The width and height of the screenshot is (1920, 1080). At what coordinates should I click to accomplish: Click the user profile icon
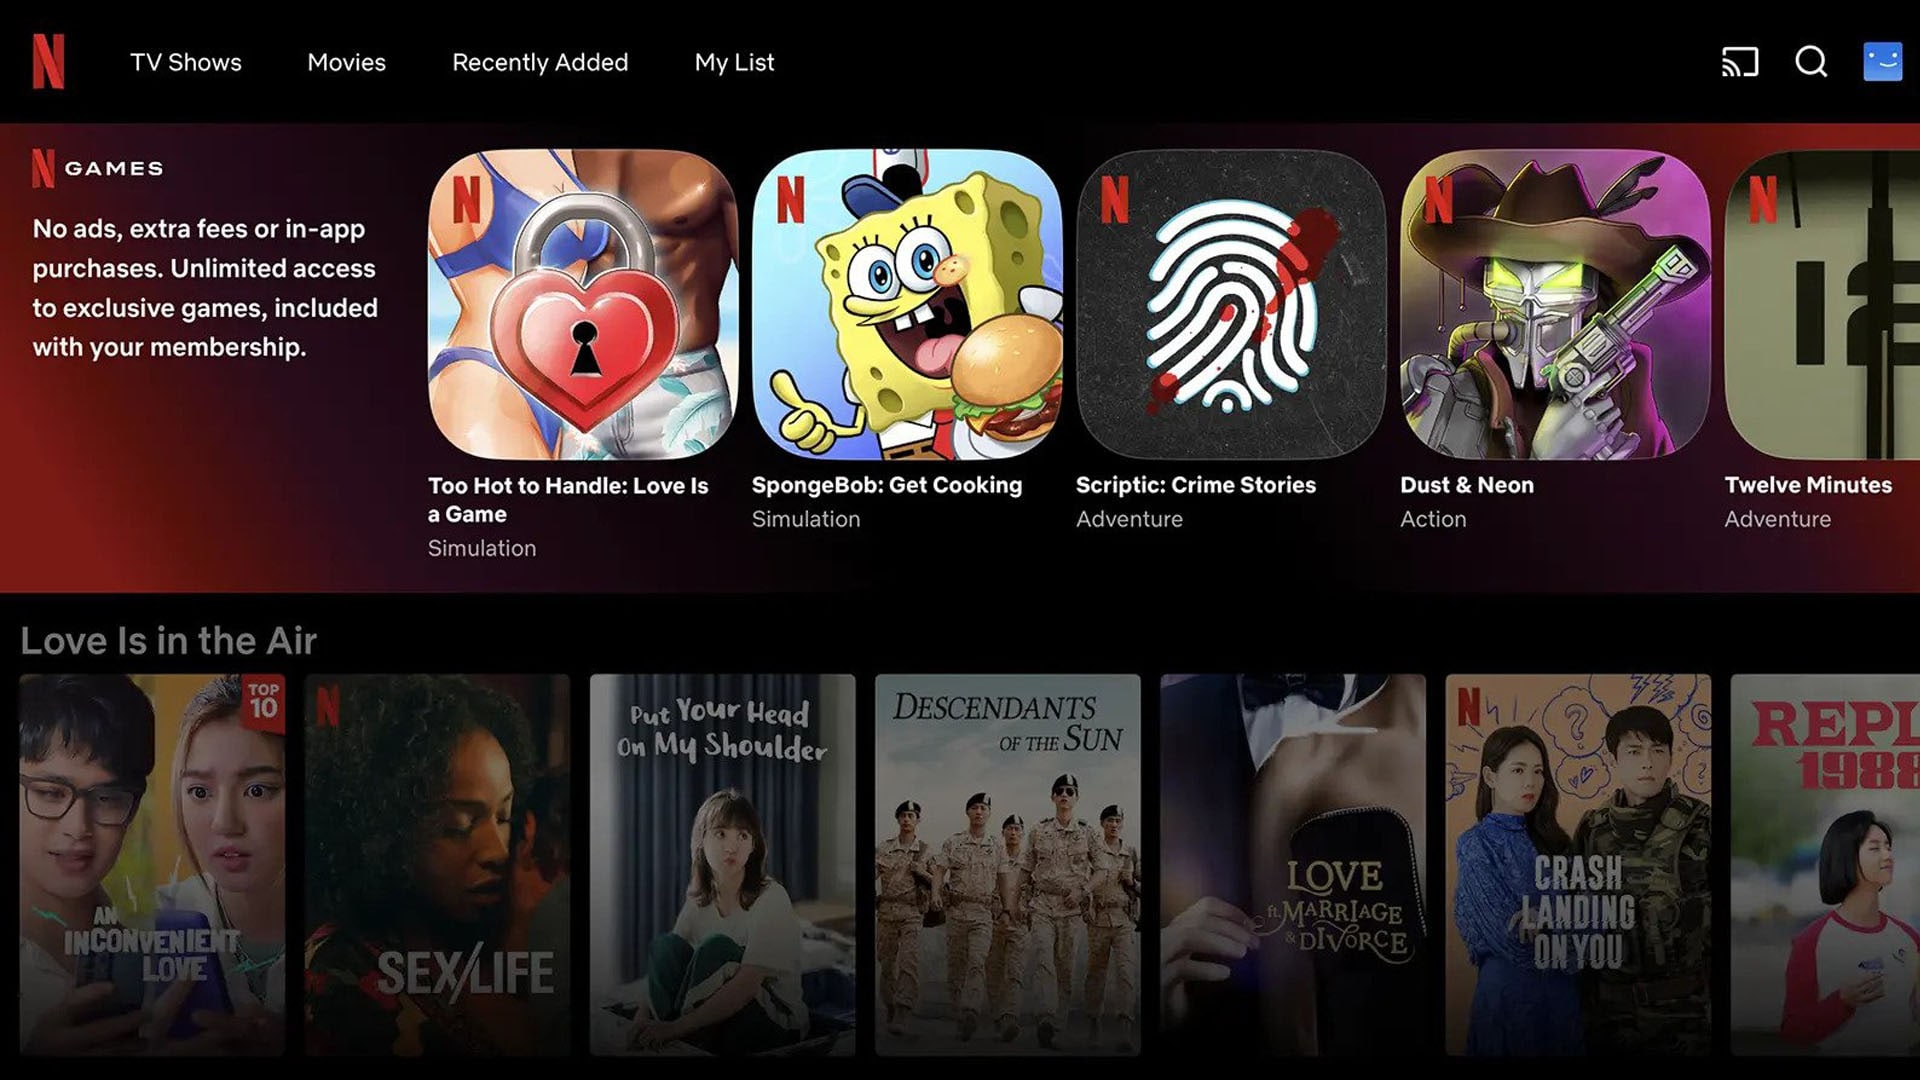click(x=1882, y=62)
